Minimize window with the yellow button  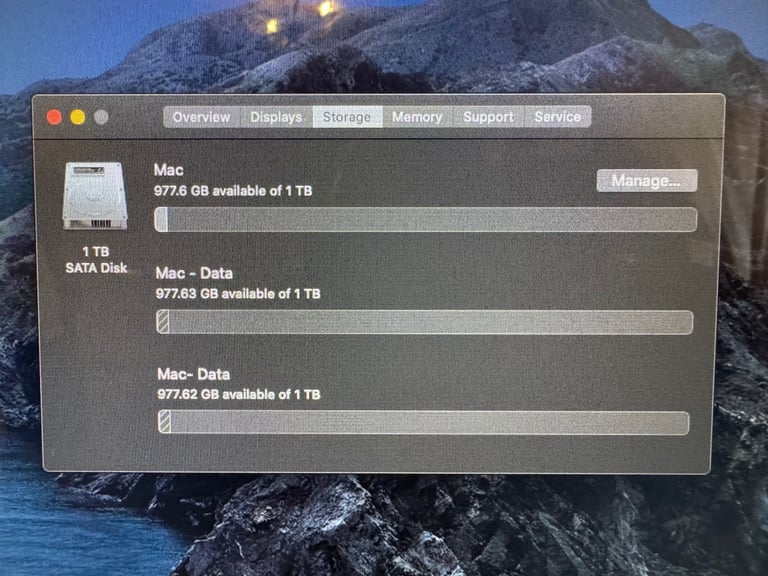tap(77, 117)
